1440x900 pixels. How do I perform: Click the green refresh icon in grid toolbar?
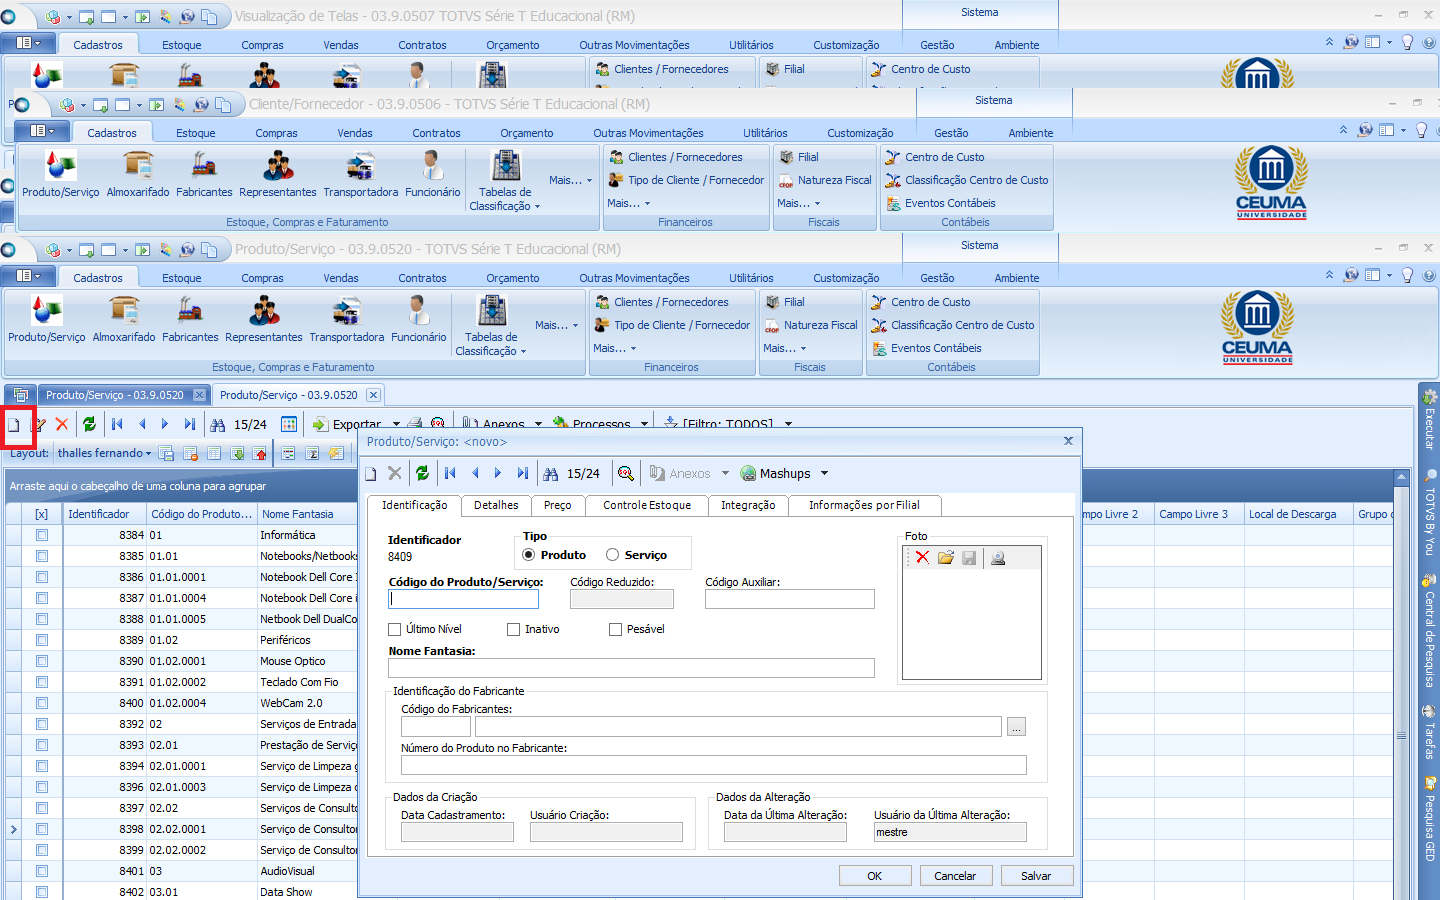coord(89,424)
